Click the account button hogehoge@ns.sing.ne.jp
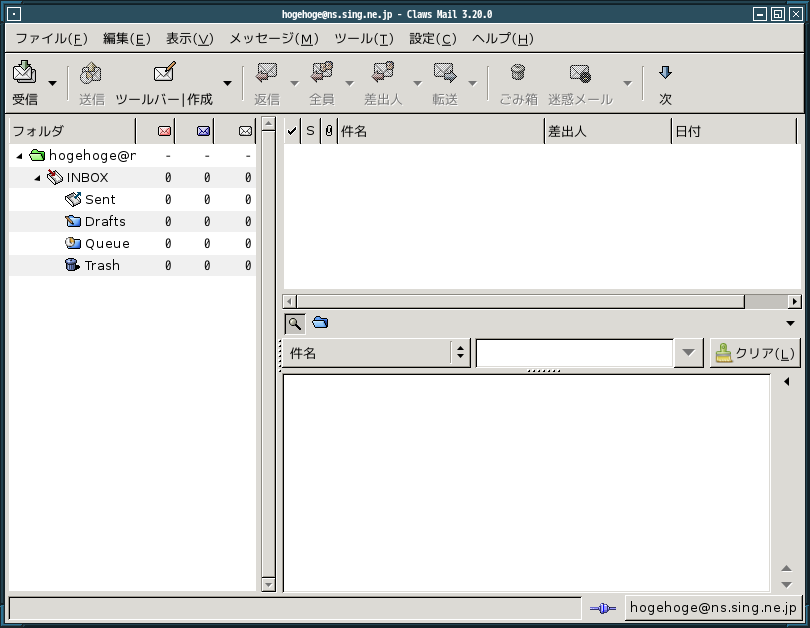 point(713,608)
